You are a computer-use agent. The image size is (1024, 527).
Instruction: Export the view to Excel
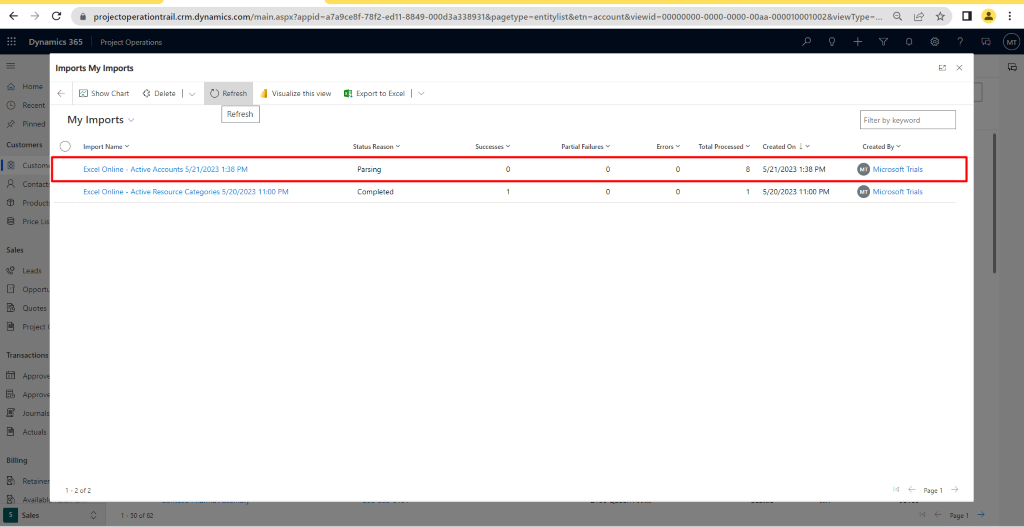click(374, 93)
